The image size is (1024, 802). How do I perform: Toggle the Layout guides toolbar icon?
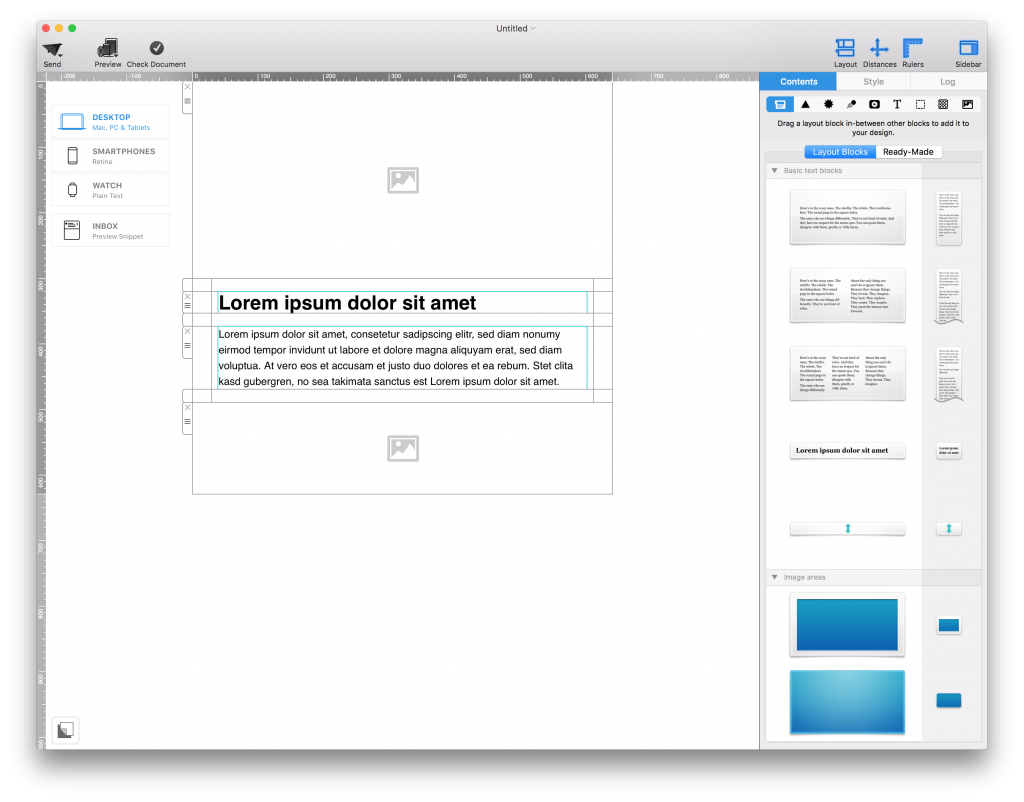click(844, 48)
